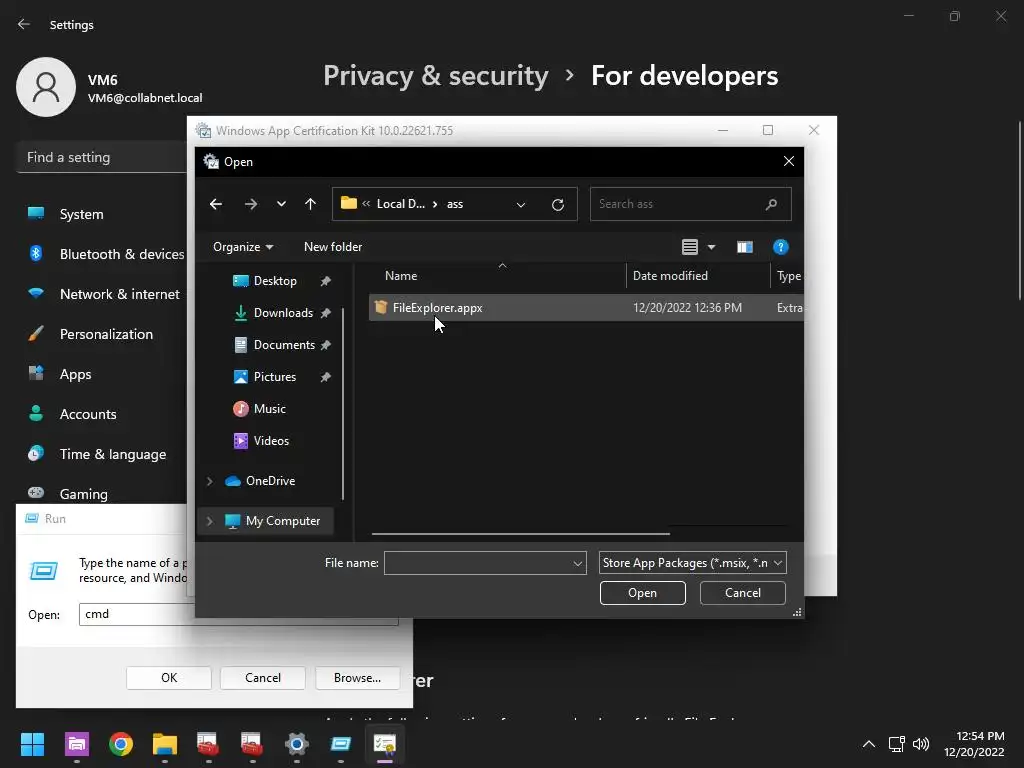Refresh the ass folder view
The image size is (1024, 768).
[558, 204]
